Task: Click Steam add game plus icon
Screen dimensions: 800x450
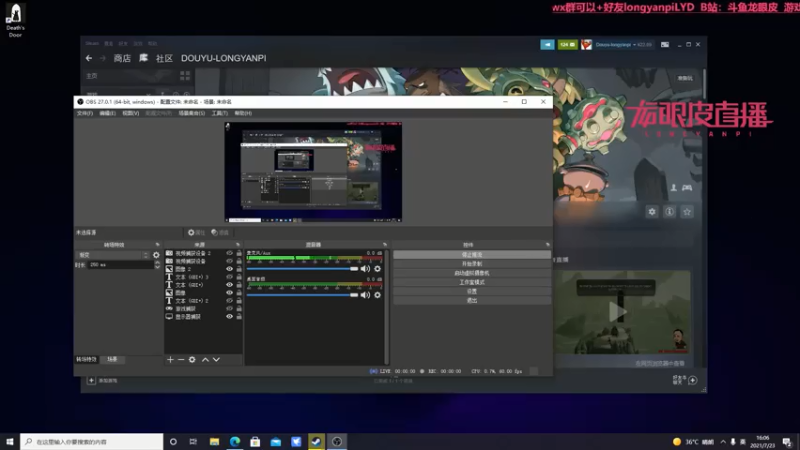Action: (91, 381)
